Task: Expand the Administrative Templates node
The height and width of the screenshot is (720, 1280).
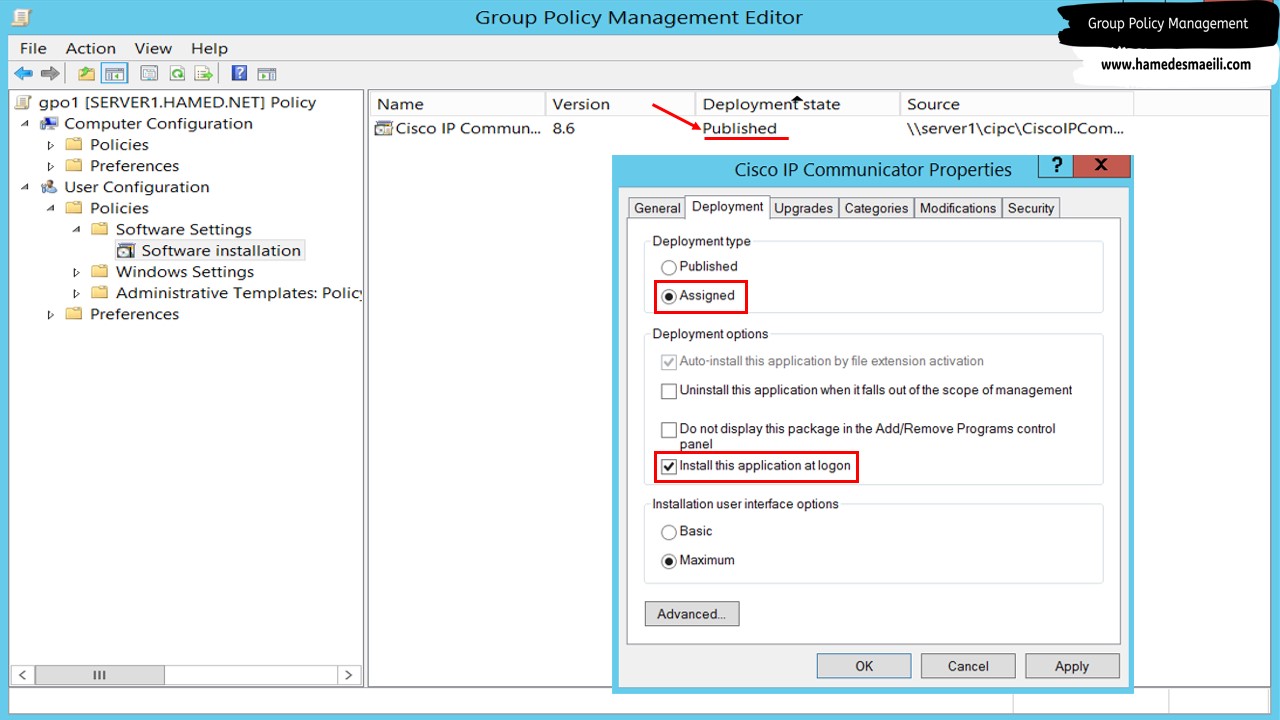Action: coord(77,293)
